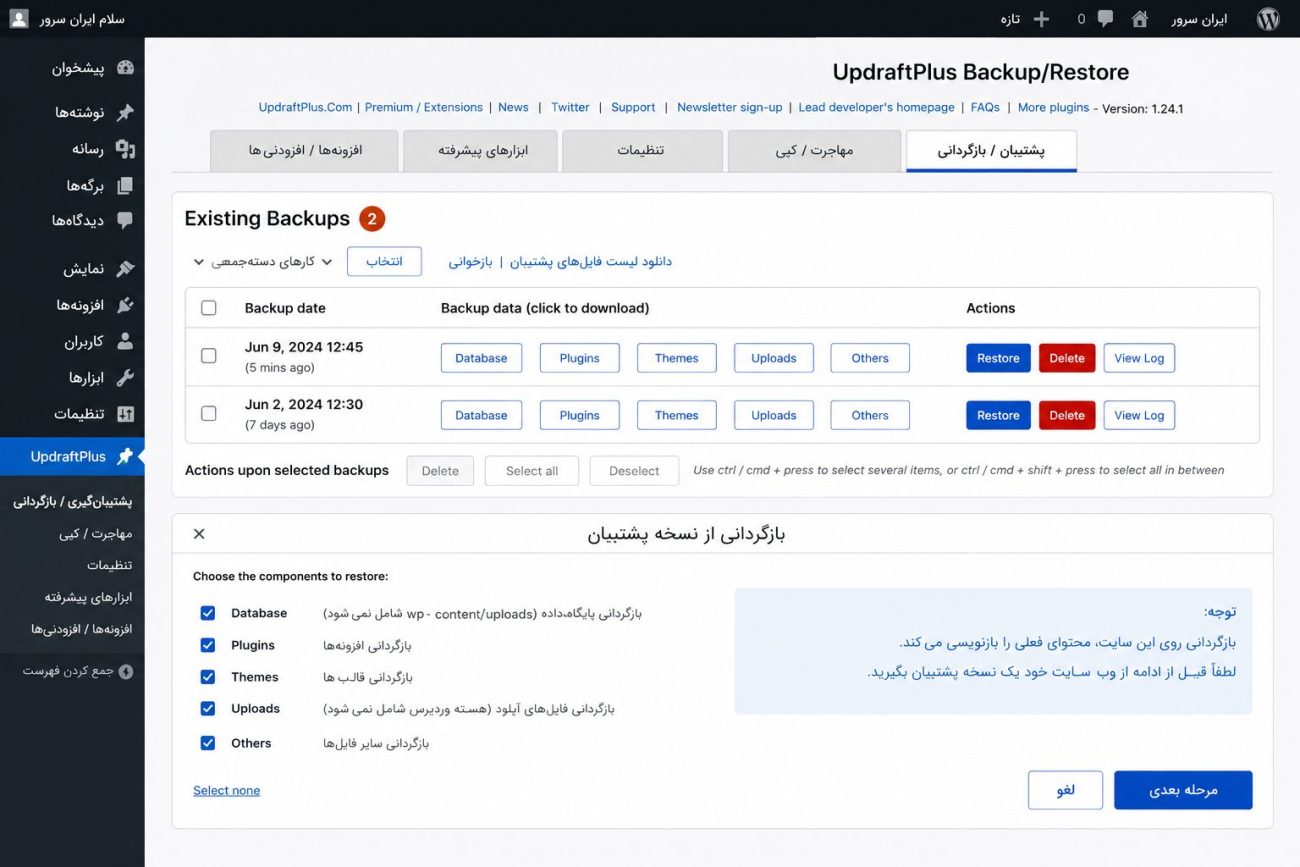
Task: Click the Deselect button
Action: (634, 471)
